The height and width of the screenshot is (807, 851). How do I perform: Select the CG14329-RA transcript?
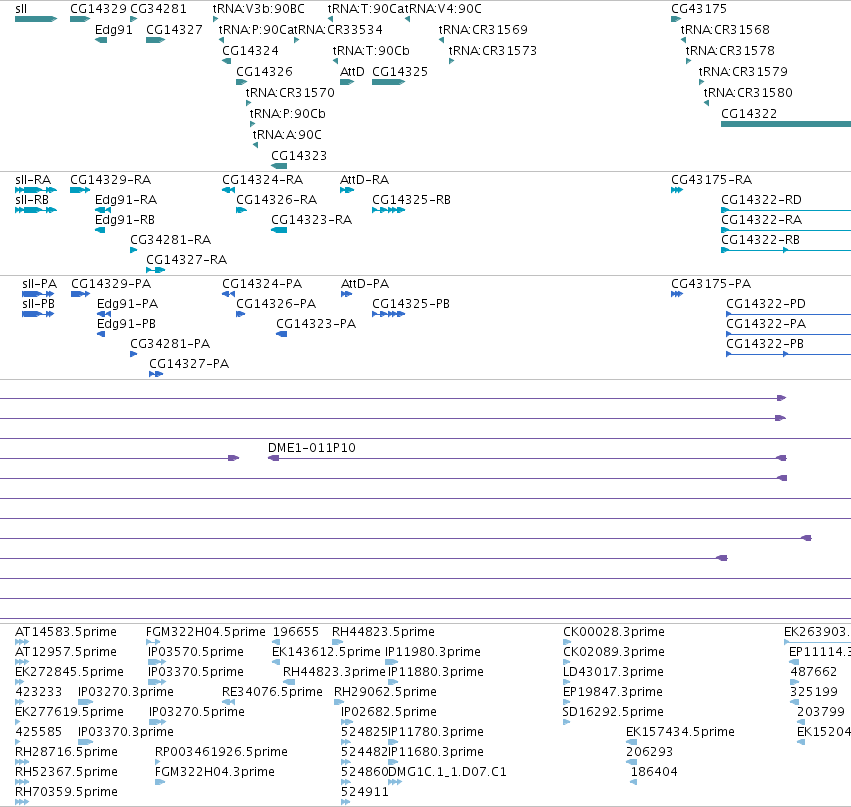(80, 190)
